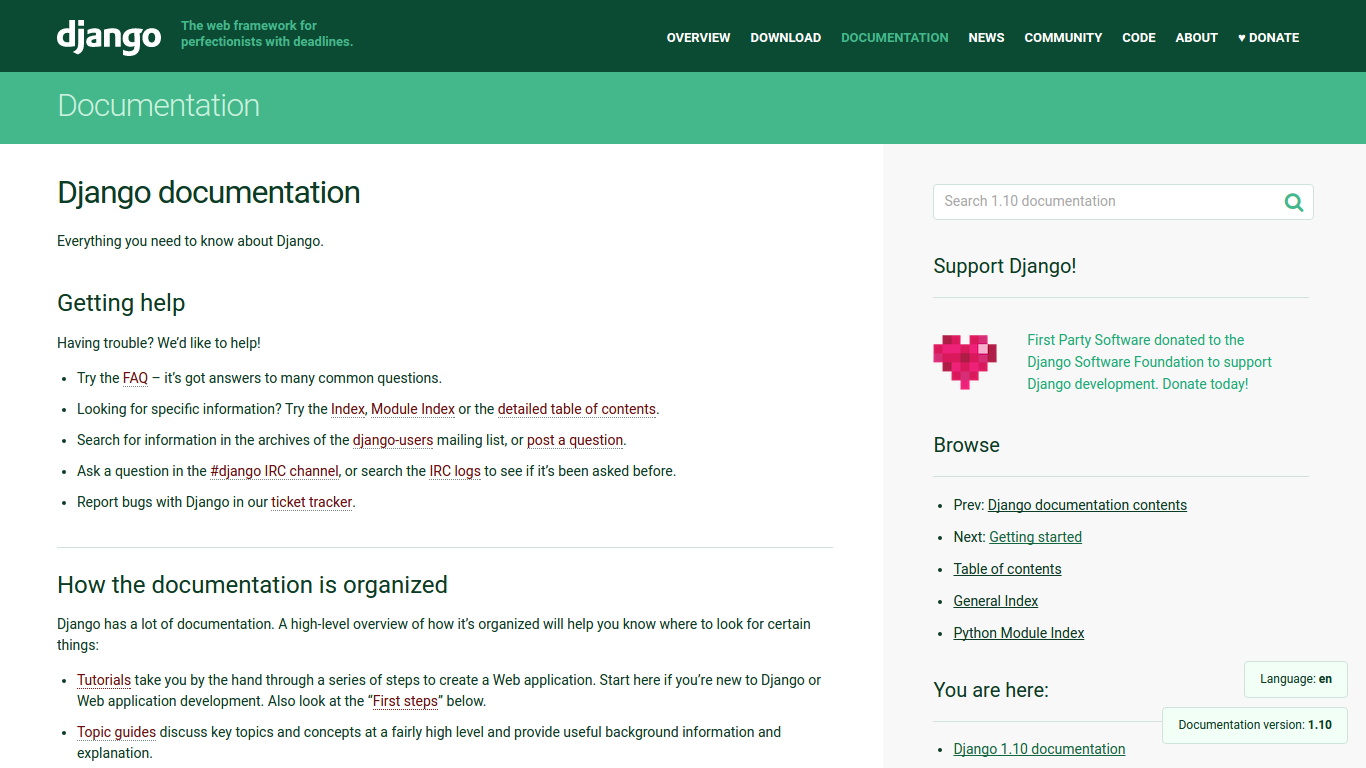Viewport: 1366px width, 768px height.
Task: Select Documentation in the top navigation
Action: (894, 37)
